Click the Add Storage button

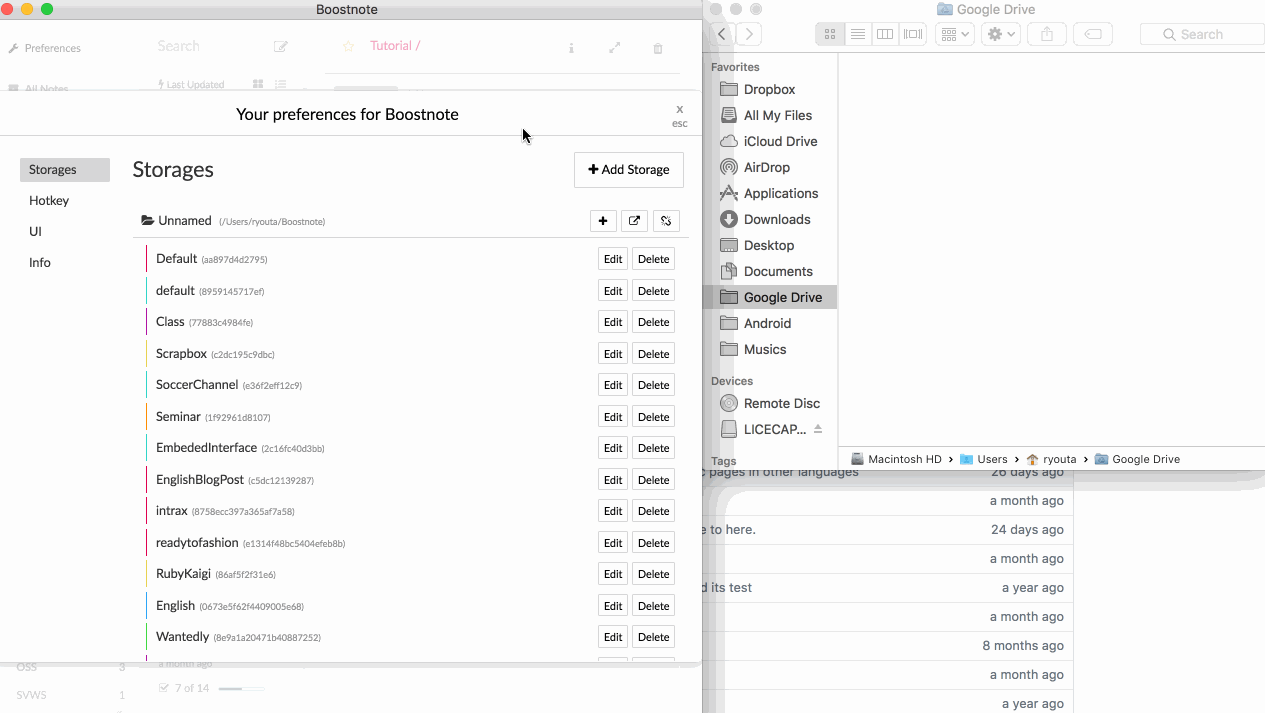point(628,170)
